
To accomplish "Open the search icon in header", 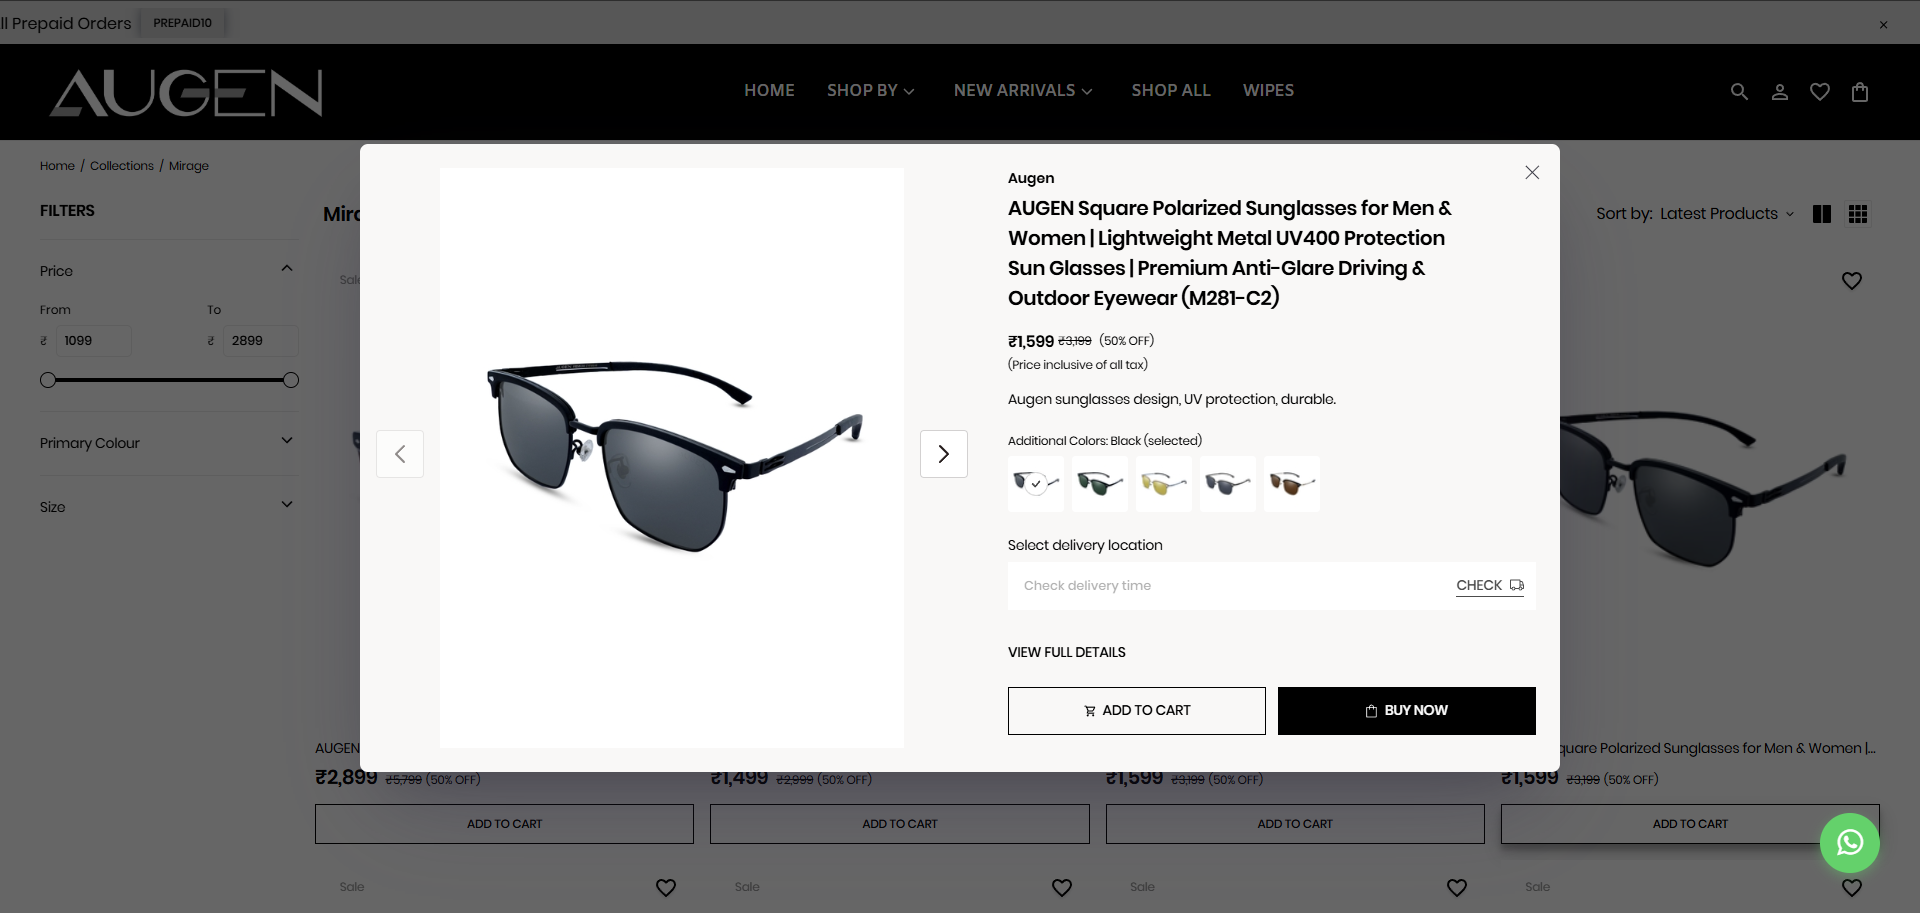I will click(x=1739, y=92).
